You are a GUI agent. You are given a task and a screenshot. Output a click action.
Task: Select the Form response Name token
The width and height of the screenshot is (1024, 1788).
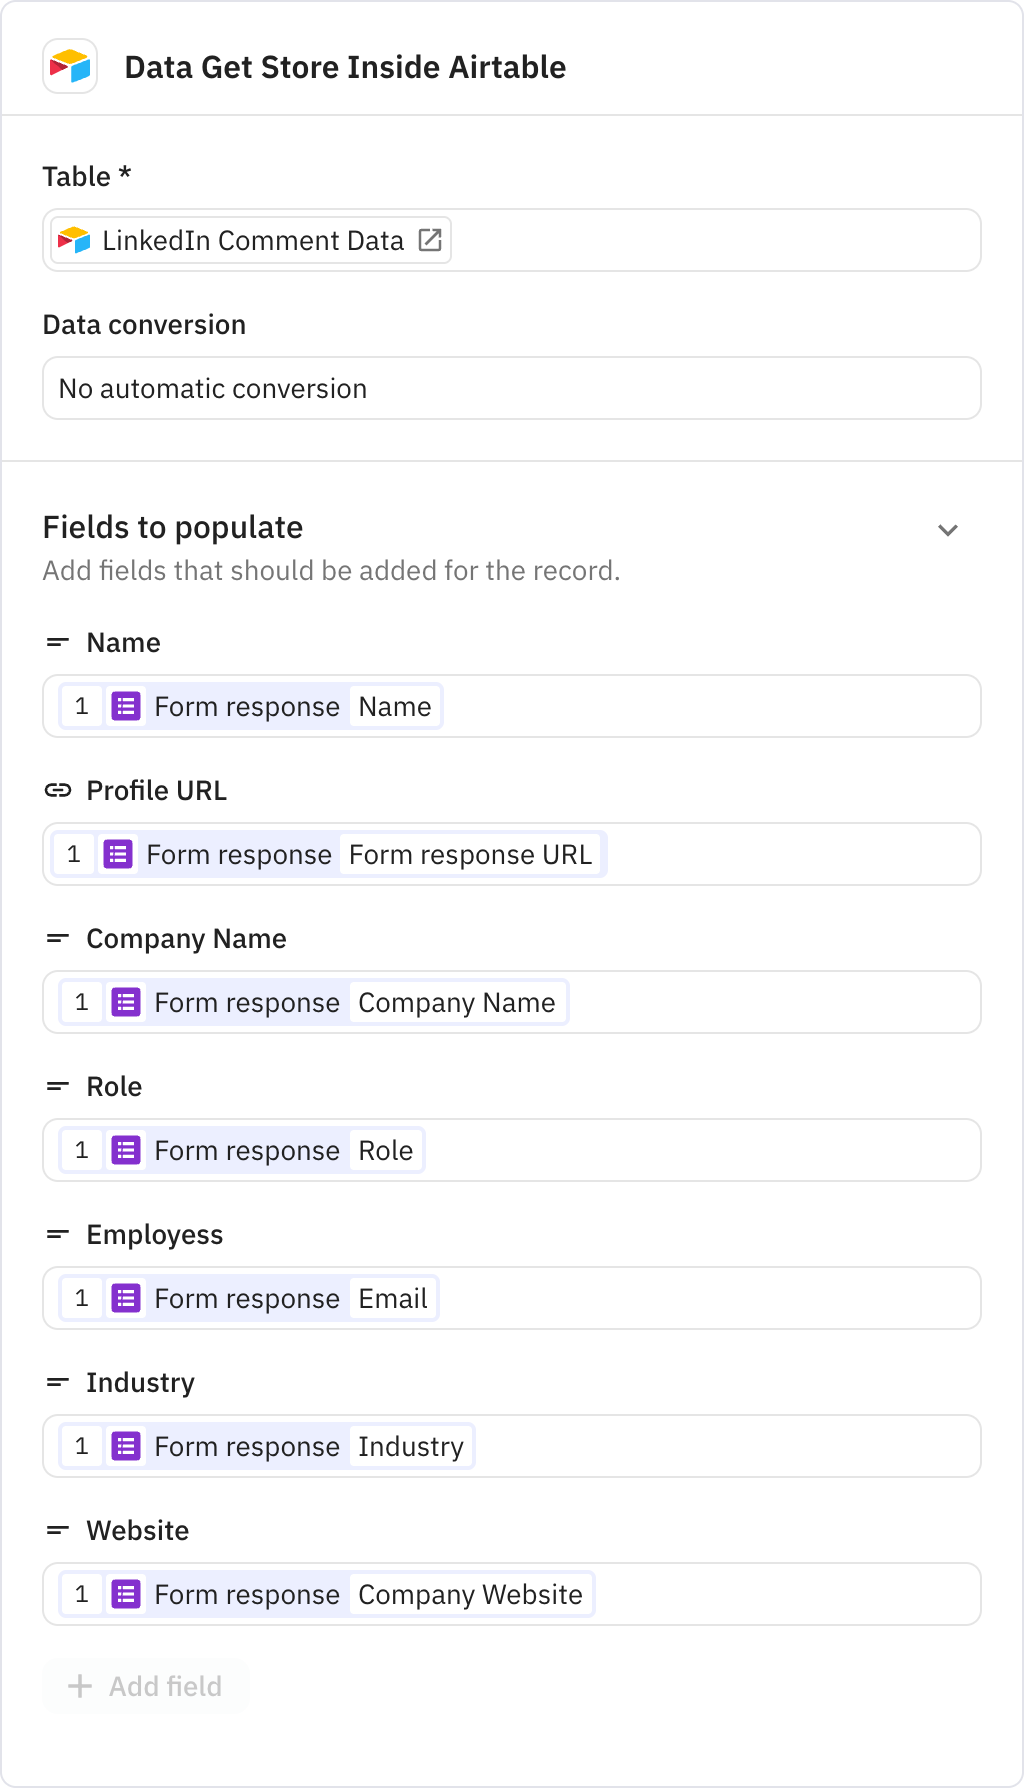251,706
